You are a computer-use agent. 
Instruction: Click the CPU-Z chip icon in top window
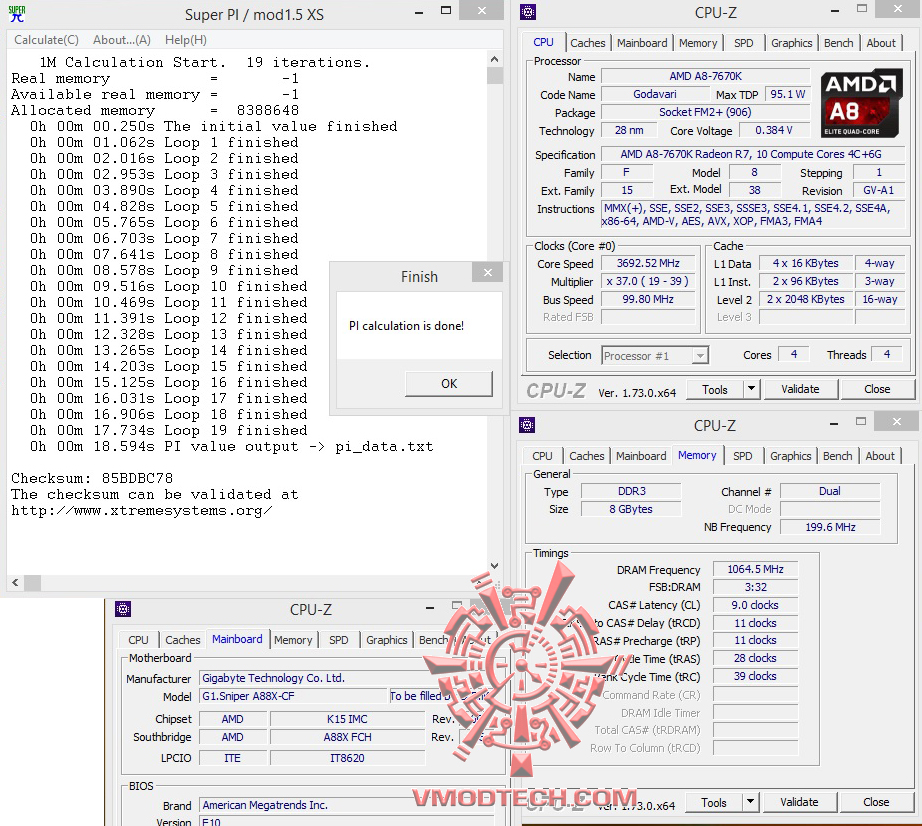(528, 12)
